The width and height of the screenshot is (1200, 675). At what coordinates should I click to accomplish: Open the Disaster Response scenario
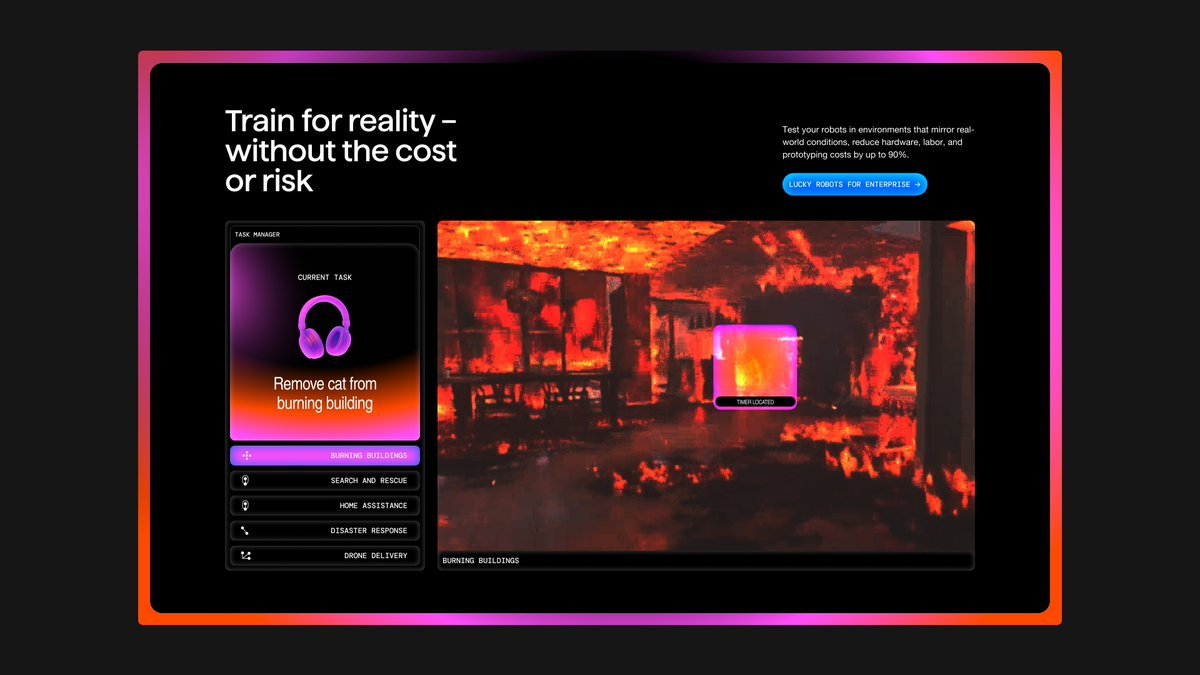[325, 531]
